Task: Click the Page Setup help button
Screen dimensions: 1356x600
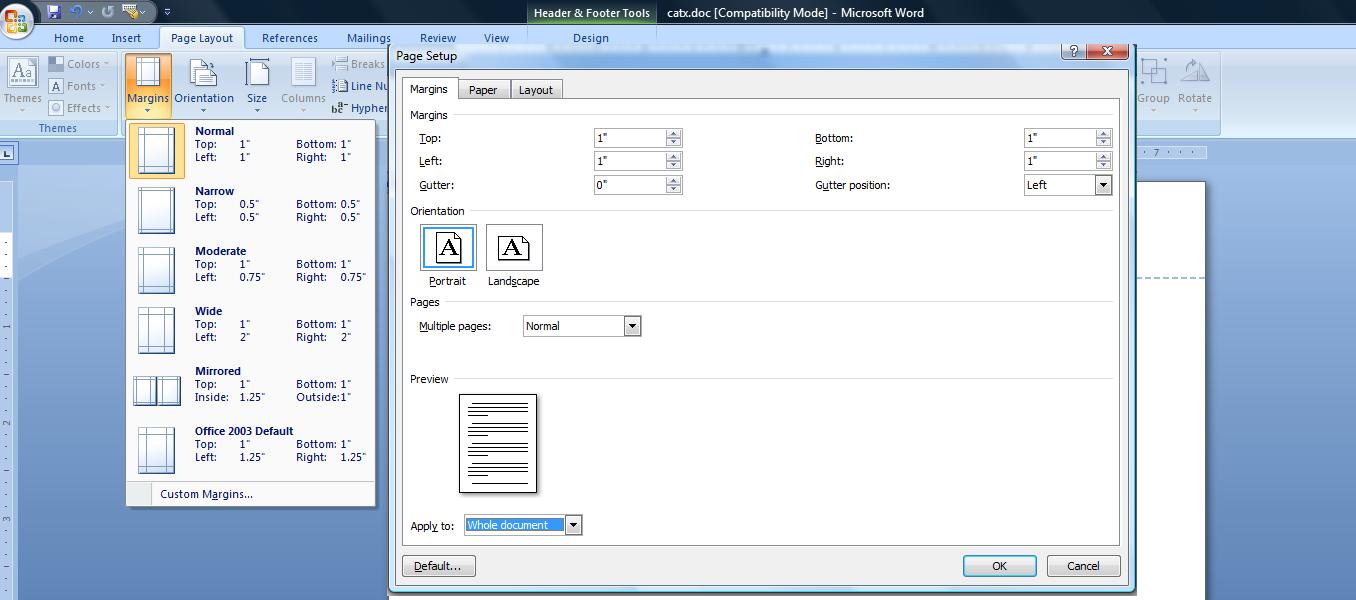Action: pos(1073,52)
